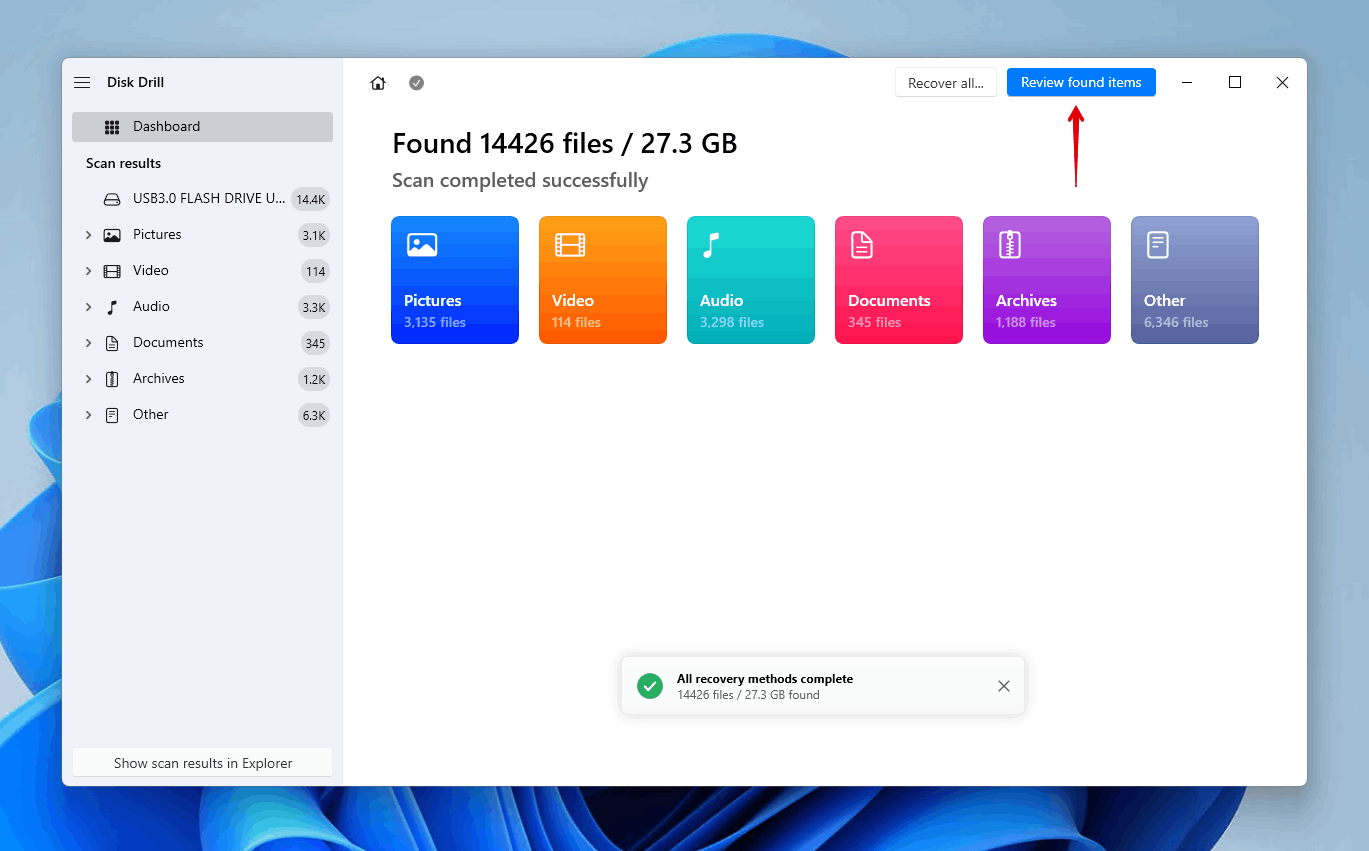The height and width of the screenshot is (851, 1369).
Task: Open the pink Documents card
Action: coord(899,280)
